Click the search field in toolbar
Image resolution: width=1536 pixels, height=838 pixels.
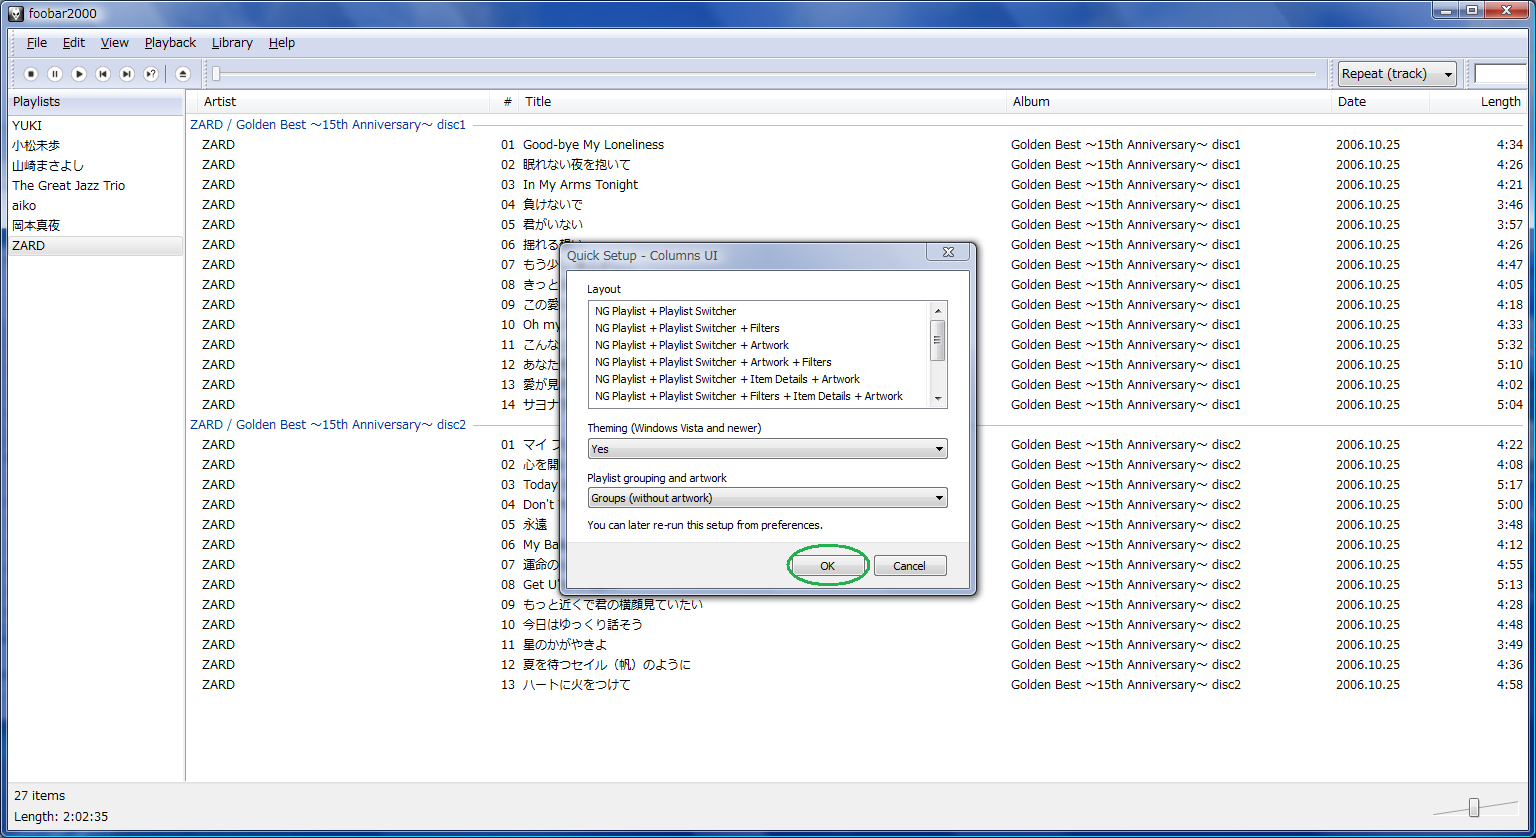click(1501, 74)
